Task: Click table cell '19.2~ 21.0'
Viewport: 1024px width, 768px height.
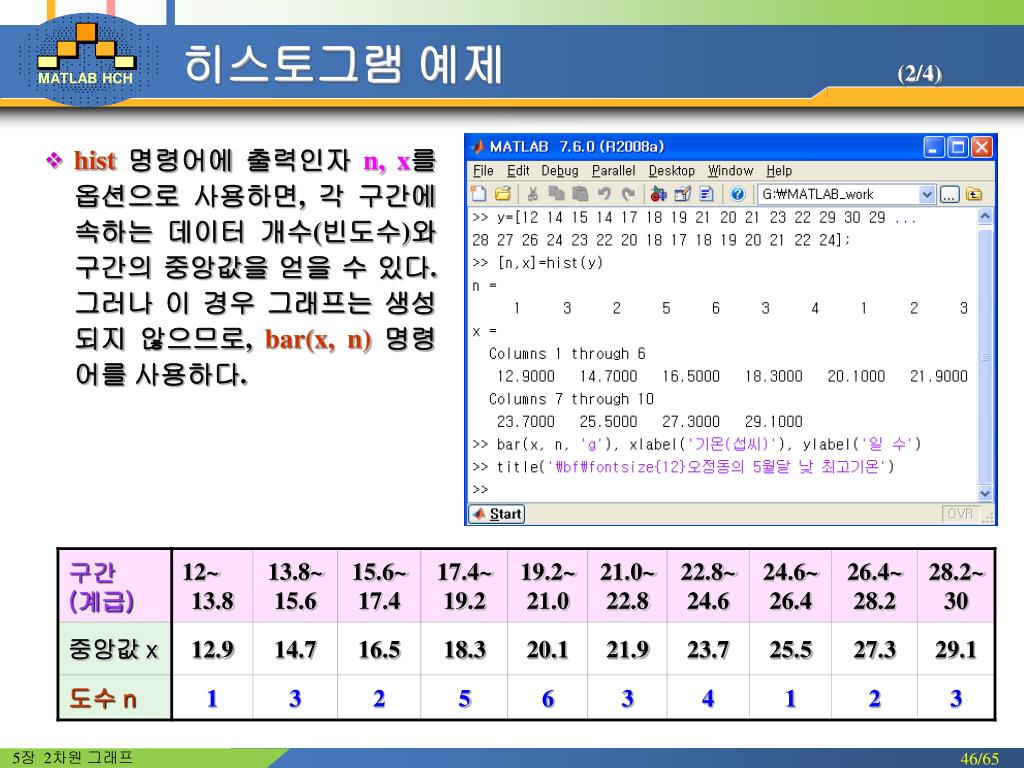Action: coord(547,586)
